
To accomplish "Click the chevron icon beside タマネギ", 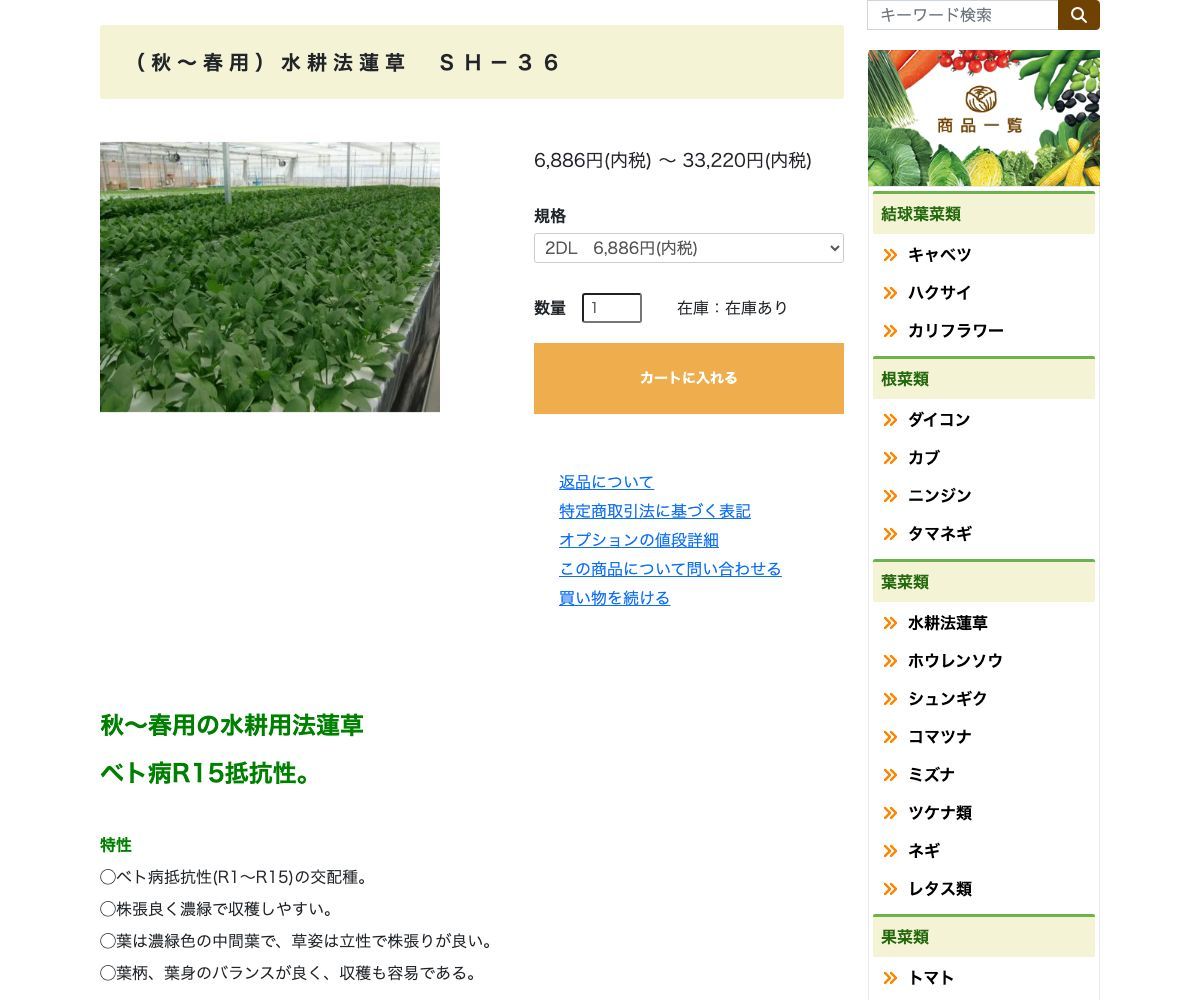I will [889, 534].
